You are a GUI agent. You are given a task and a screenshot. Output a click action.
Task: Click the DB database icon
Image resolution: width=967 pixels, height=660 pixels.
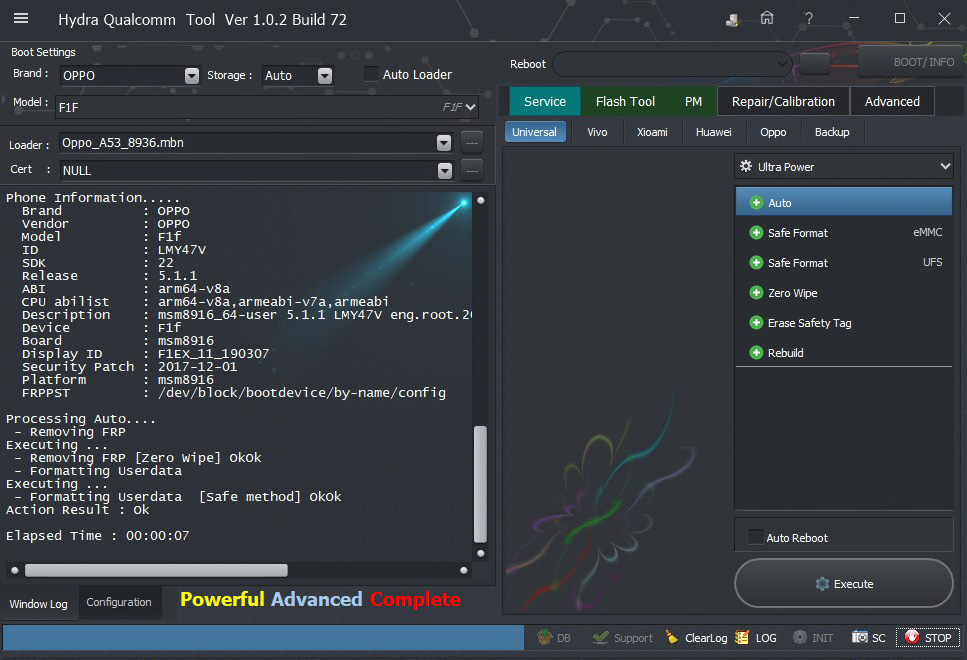click(545, 637)
